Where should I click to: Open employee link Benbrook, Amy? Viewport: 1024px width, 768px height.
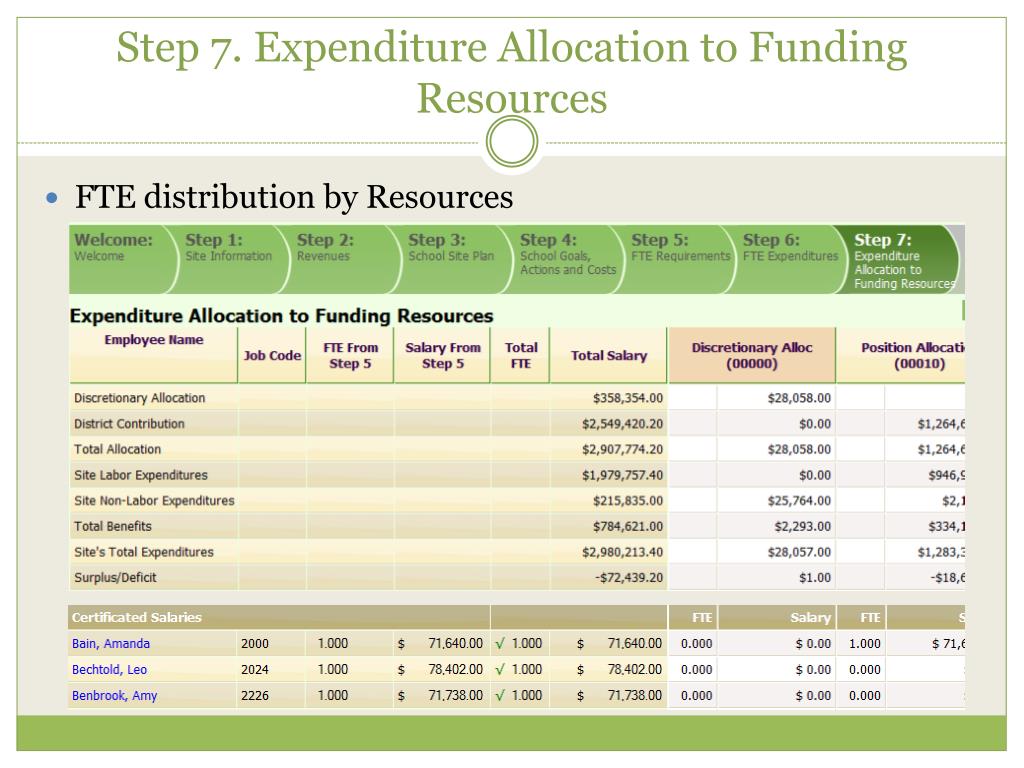pyautogui.click(x=114, y=696)
